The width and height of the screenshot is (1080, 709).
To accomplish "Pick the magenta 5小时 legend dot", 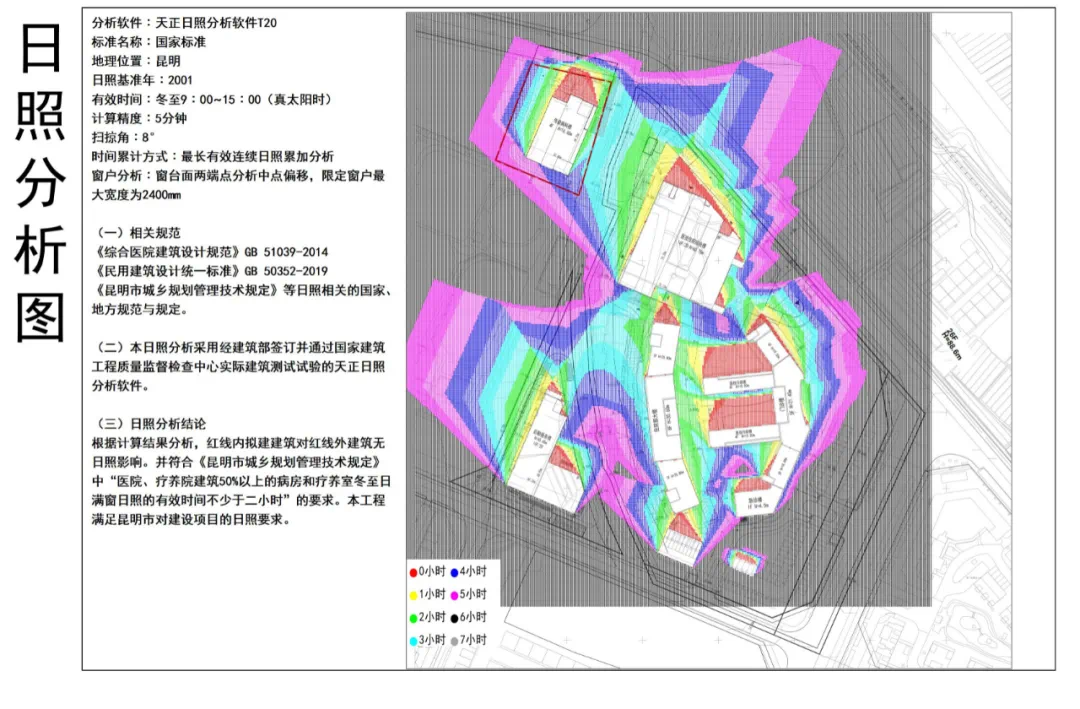I will pyautogui.click(x=455, y=595).
